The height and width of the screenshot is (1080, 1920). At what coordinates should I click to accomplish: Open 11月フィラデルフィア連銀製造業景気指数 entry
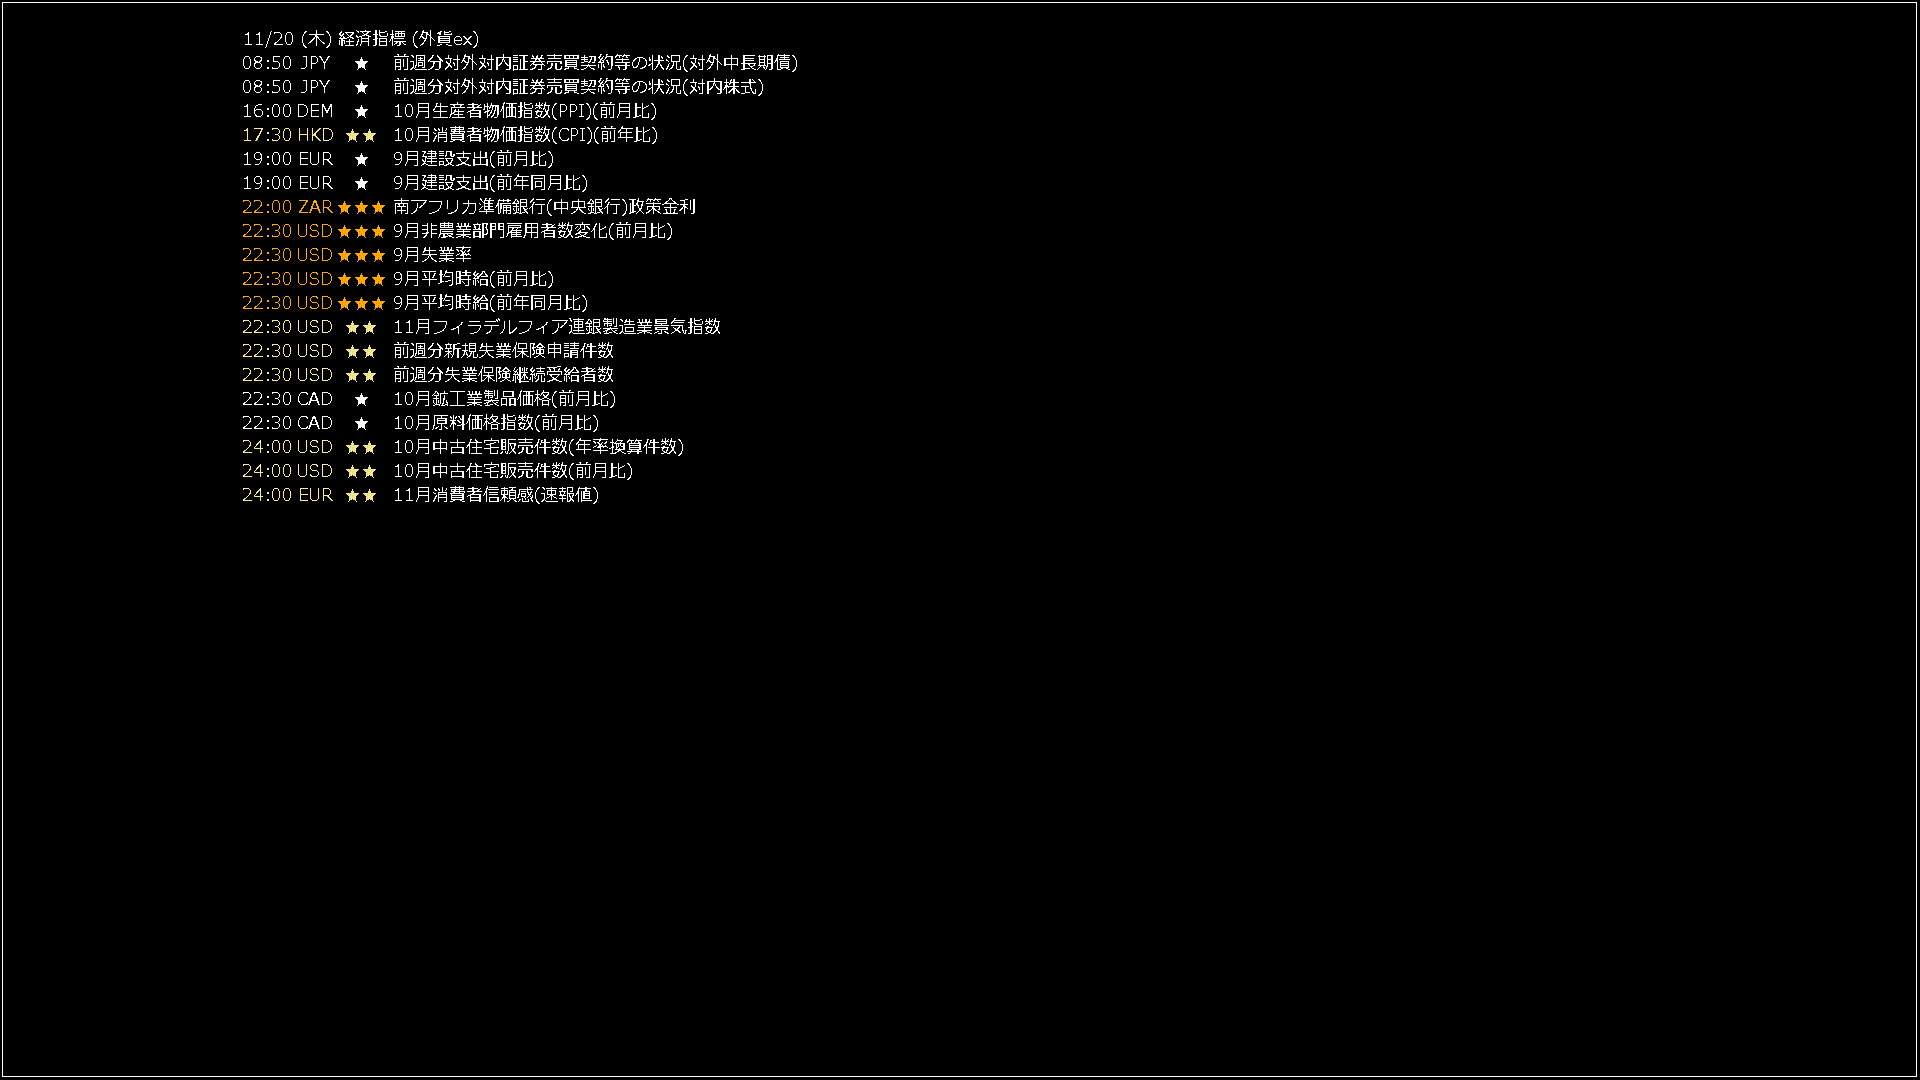point(557,327)
